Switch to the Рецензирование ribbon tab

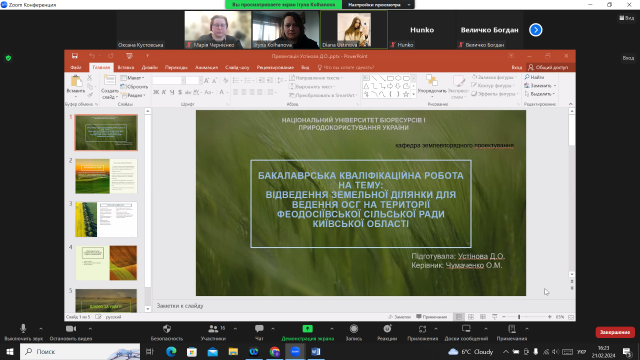(x=275, y=67)
